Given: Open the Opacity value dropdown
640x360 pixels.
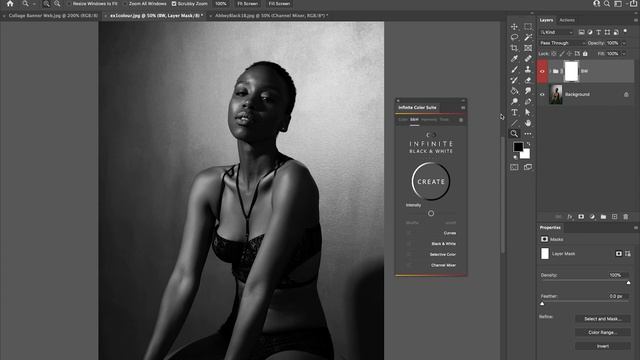Looking at the screenshot, I should pyautogui.click(x=624, y=43).
